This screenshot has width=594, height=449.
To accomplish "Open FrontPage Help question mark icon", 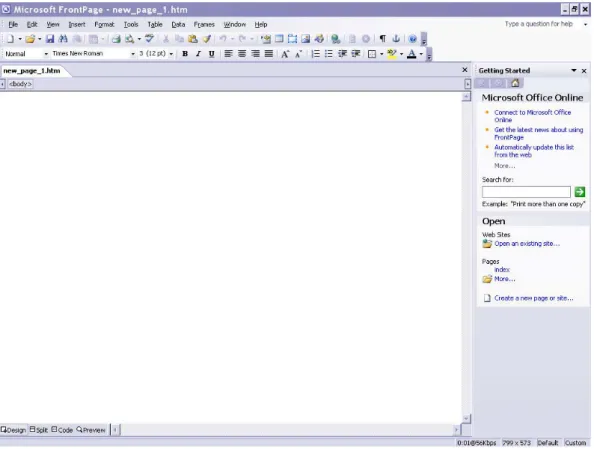I will click(x=413, y=39).
